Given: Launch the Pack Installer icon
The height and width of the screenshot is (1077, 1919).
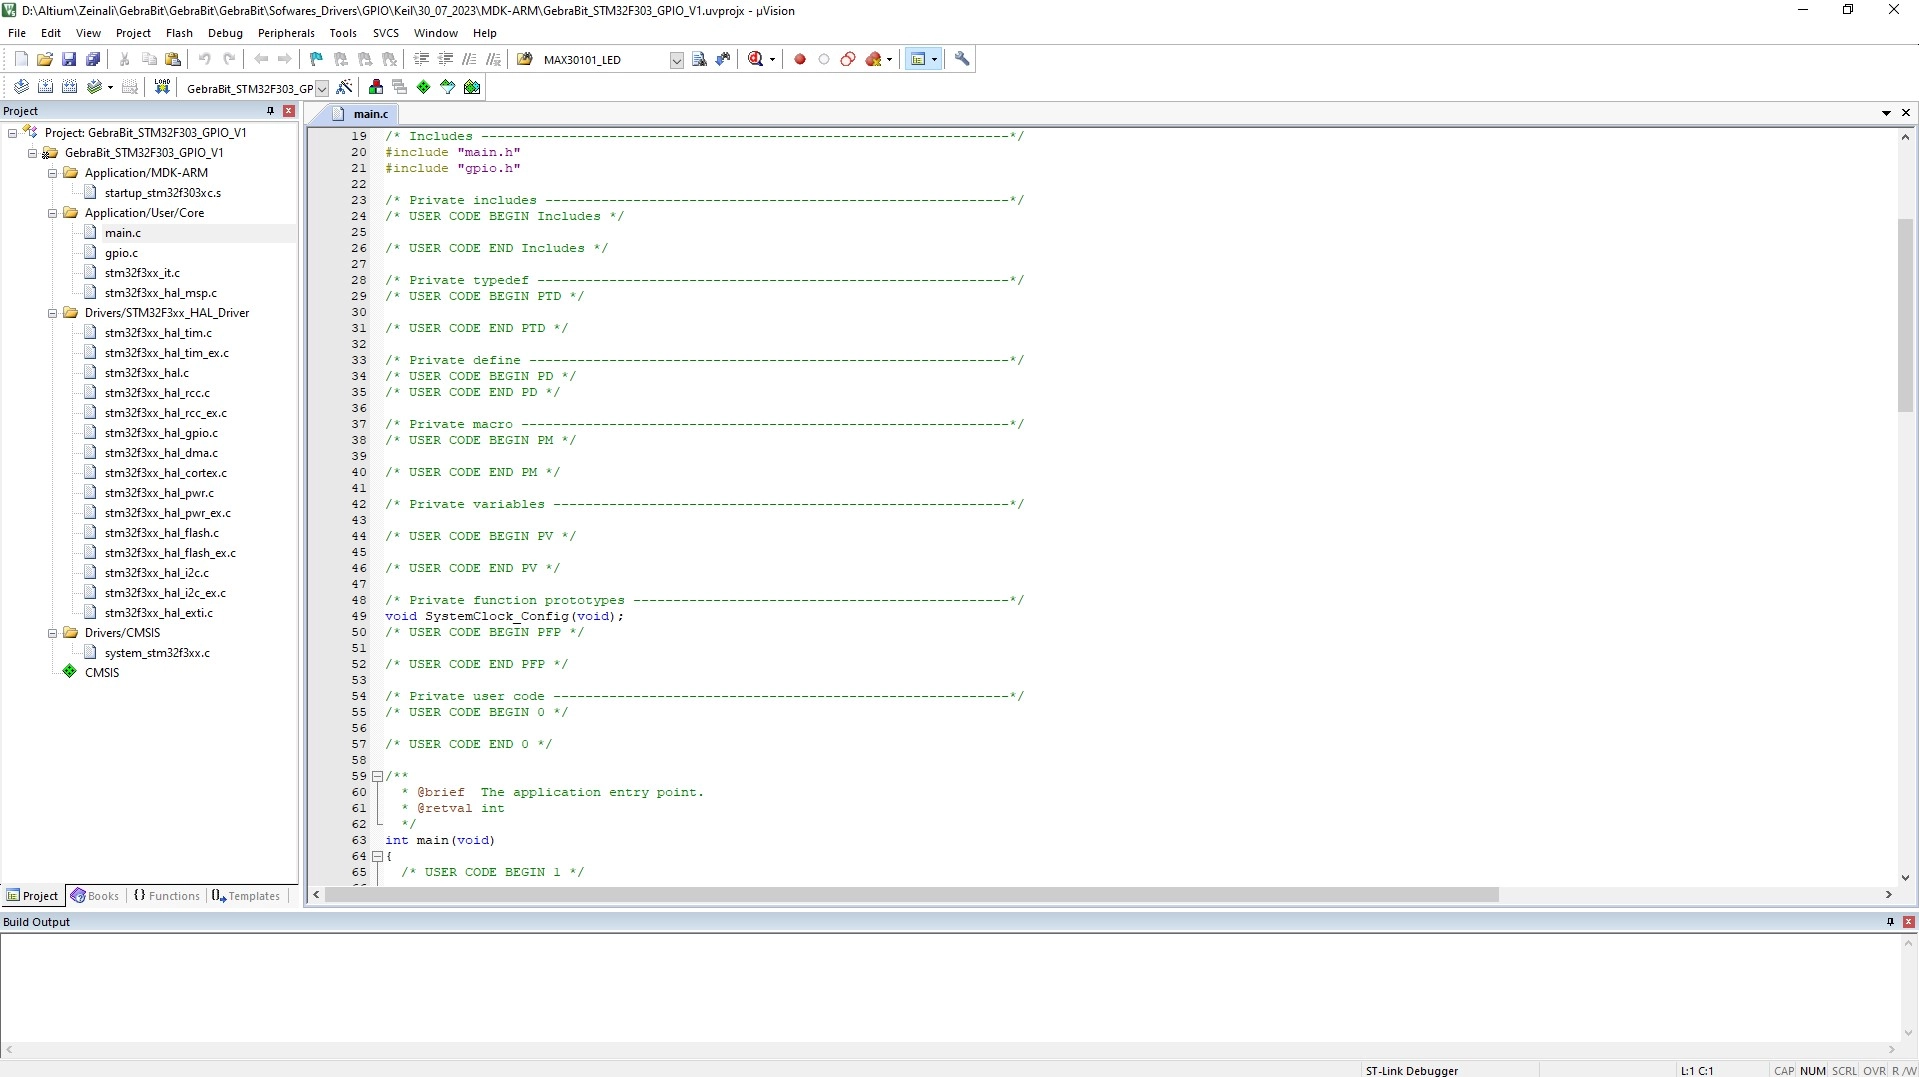Looking at the screenshot, I should [x=472, y=87].
